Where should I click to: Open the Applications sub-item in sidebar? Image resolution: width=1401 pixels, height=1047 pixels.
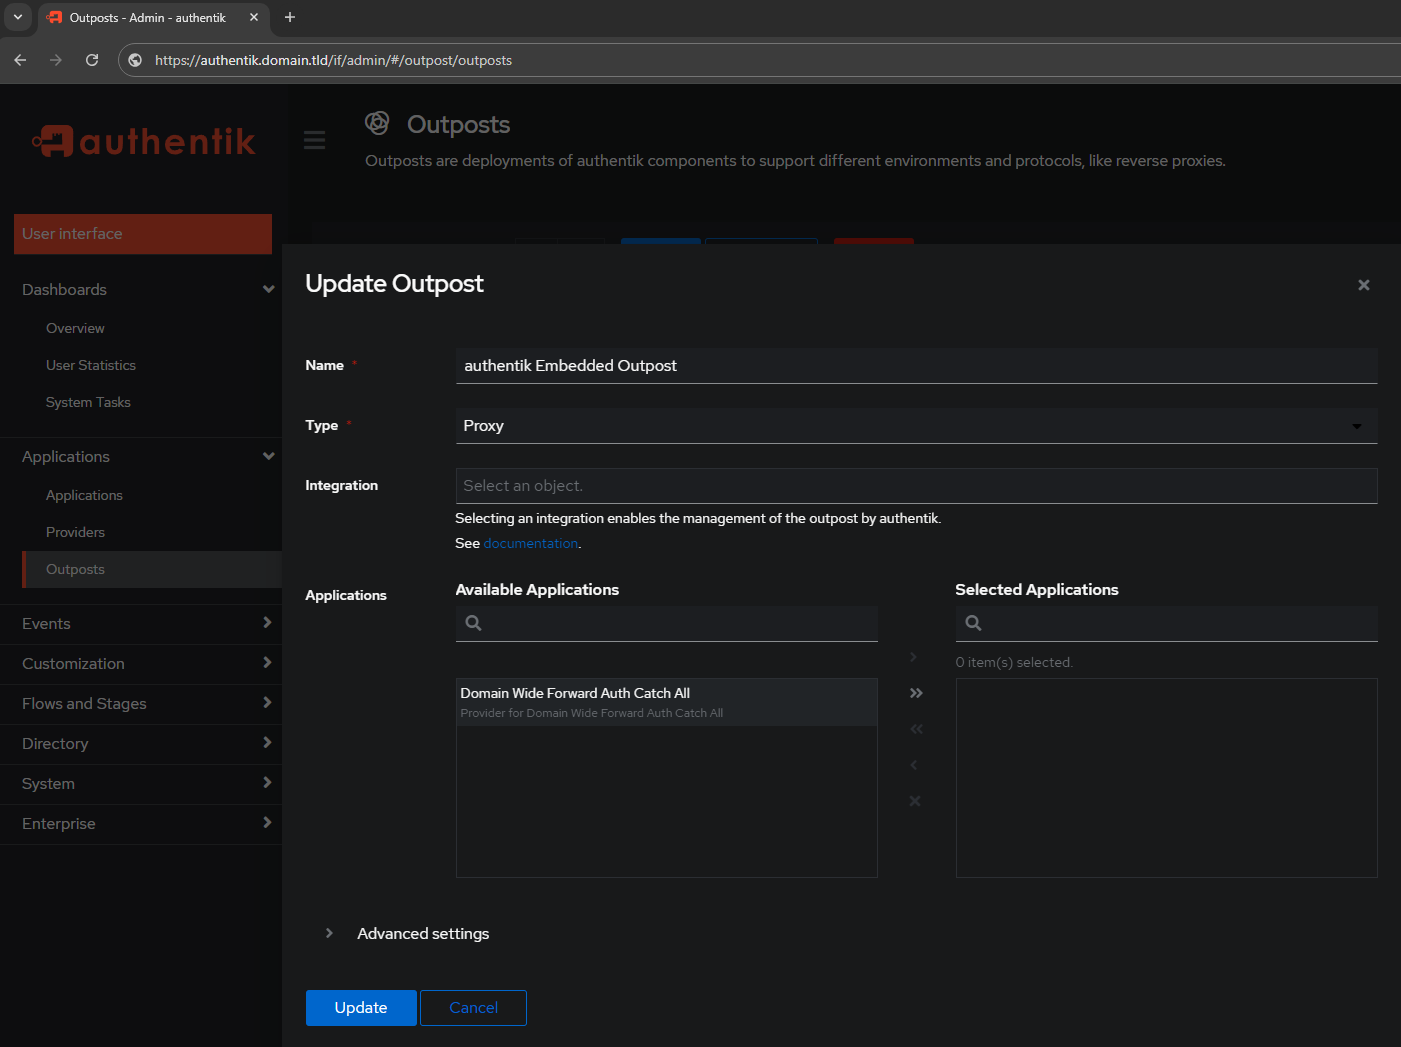point(84,495)
